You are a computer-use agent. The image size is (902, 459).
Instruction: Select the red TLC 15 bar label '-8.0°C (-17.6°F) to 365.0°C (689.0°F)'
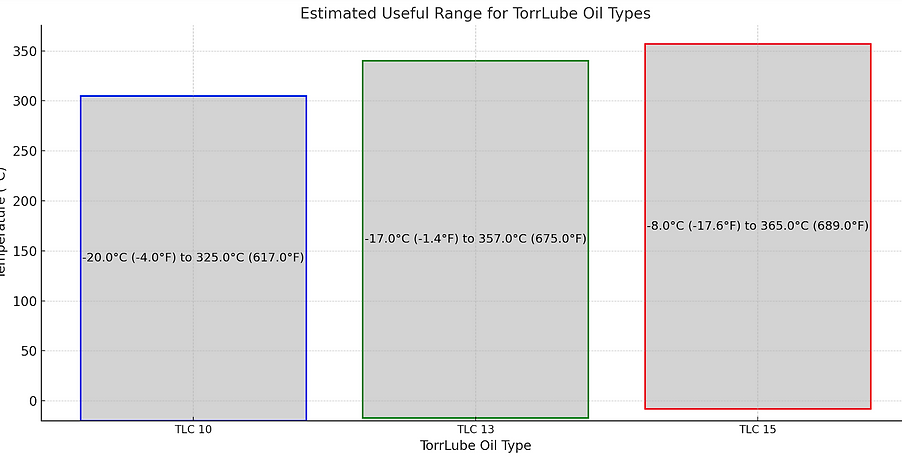coord(757,225)
